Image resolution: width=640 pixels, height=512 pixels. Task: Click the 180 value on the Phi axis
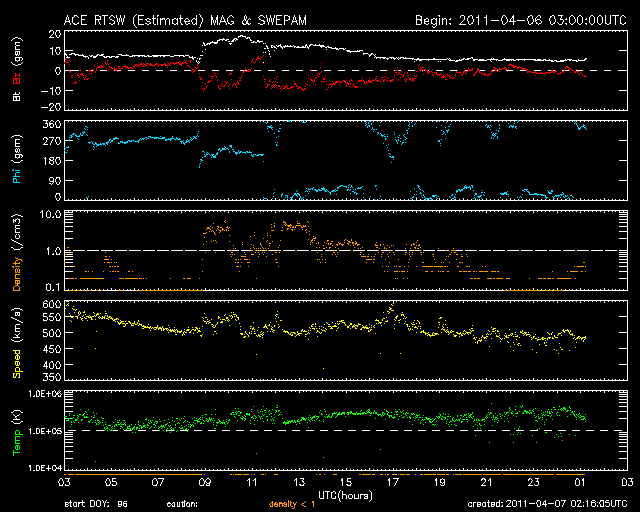point(52,161)
